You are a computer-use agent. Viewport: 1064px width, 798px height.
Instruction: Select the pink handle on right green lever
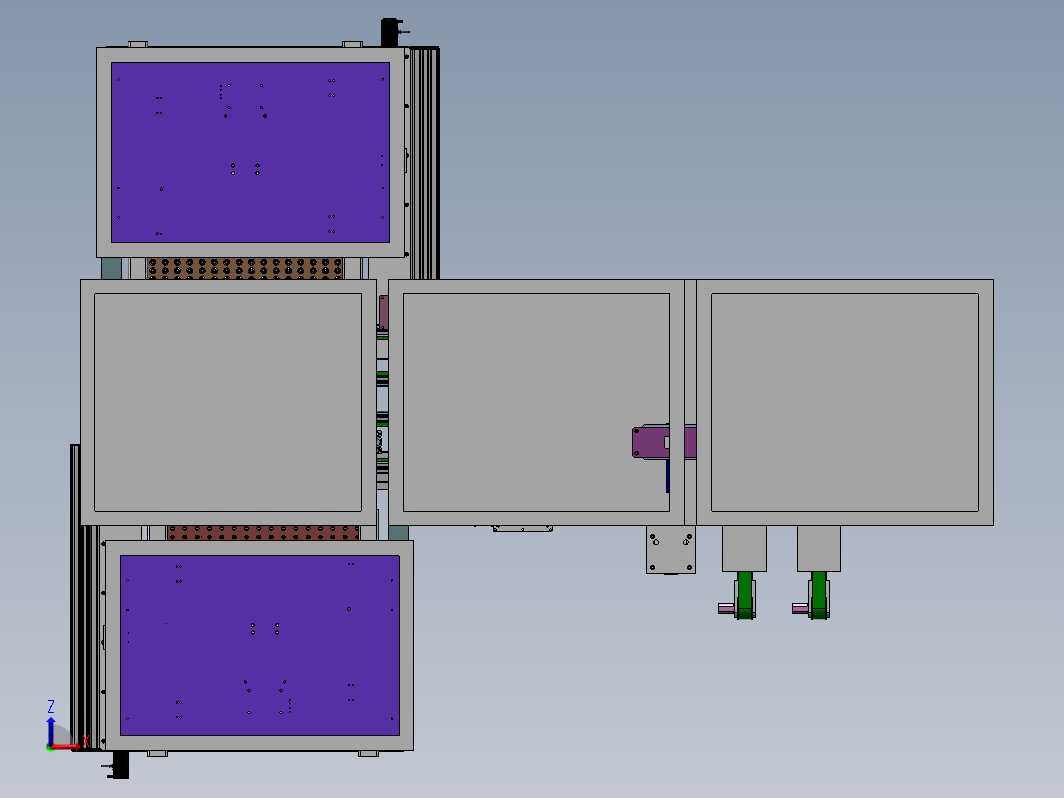801,608
